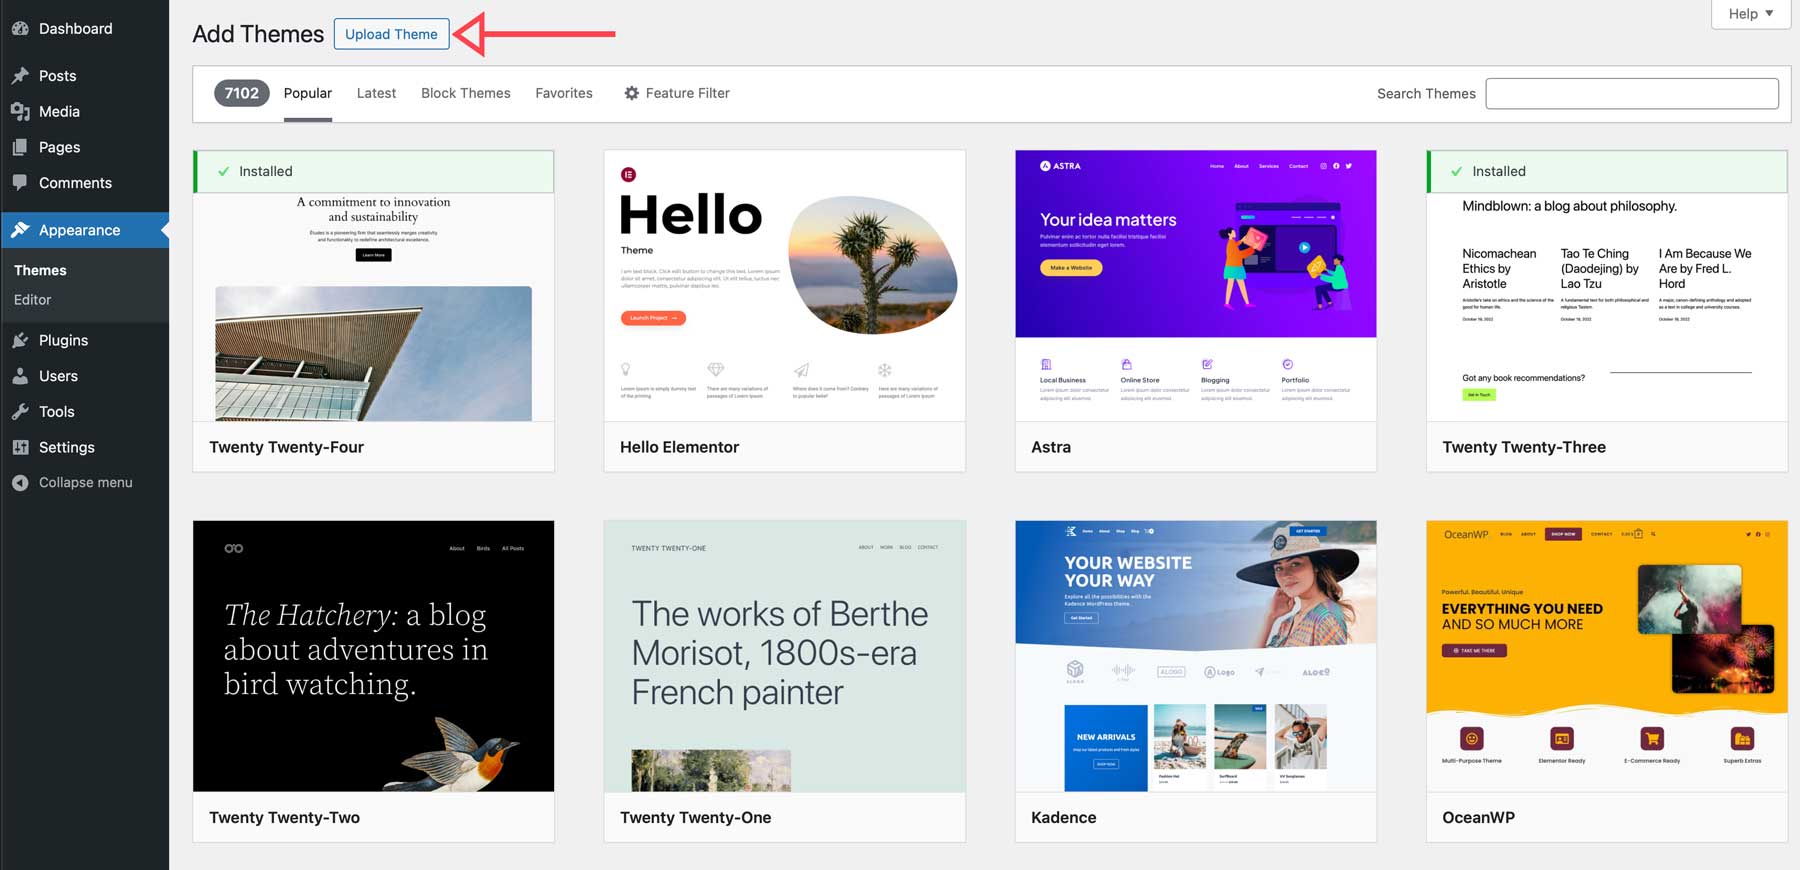Click the Dashboard gauge icon in sidebar

pos(20,29)
